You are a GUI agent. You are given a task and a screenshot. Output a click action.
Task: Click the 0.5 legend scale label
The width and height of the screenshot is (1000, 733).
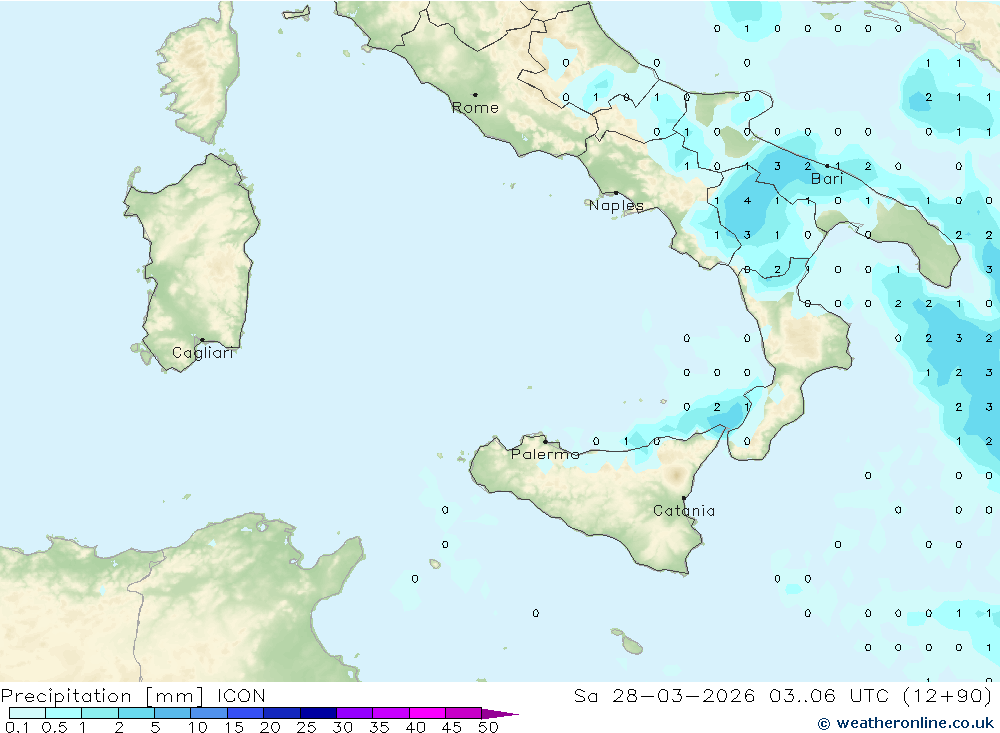[54, 727]
